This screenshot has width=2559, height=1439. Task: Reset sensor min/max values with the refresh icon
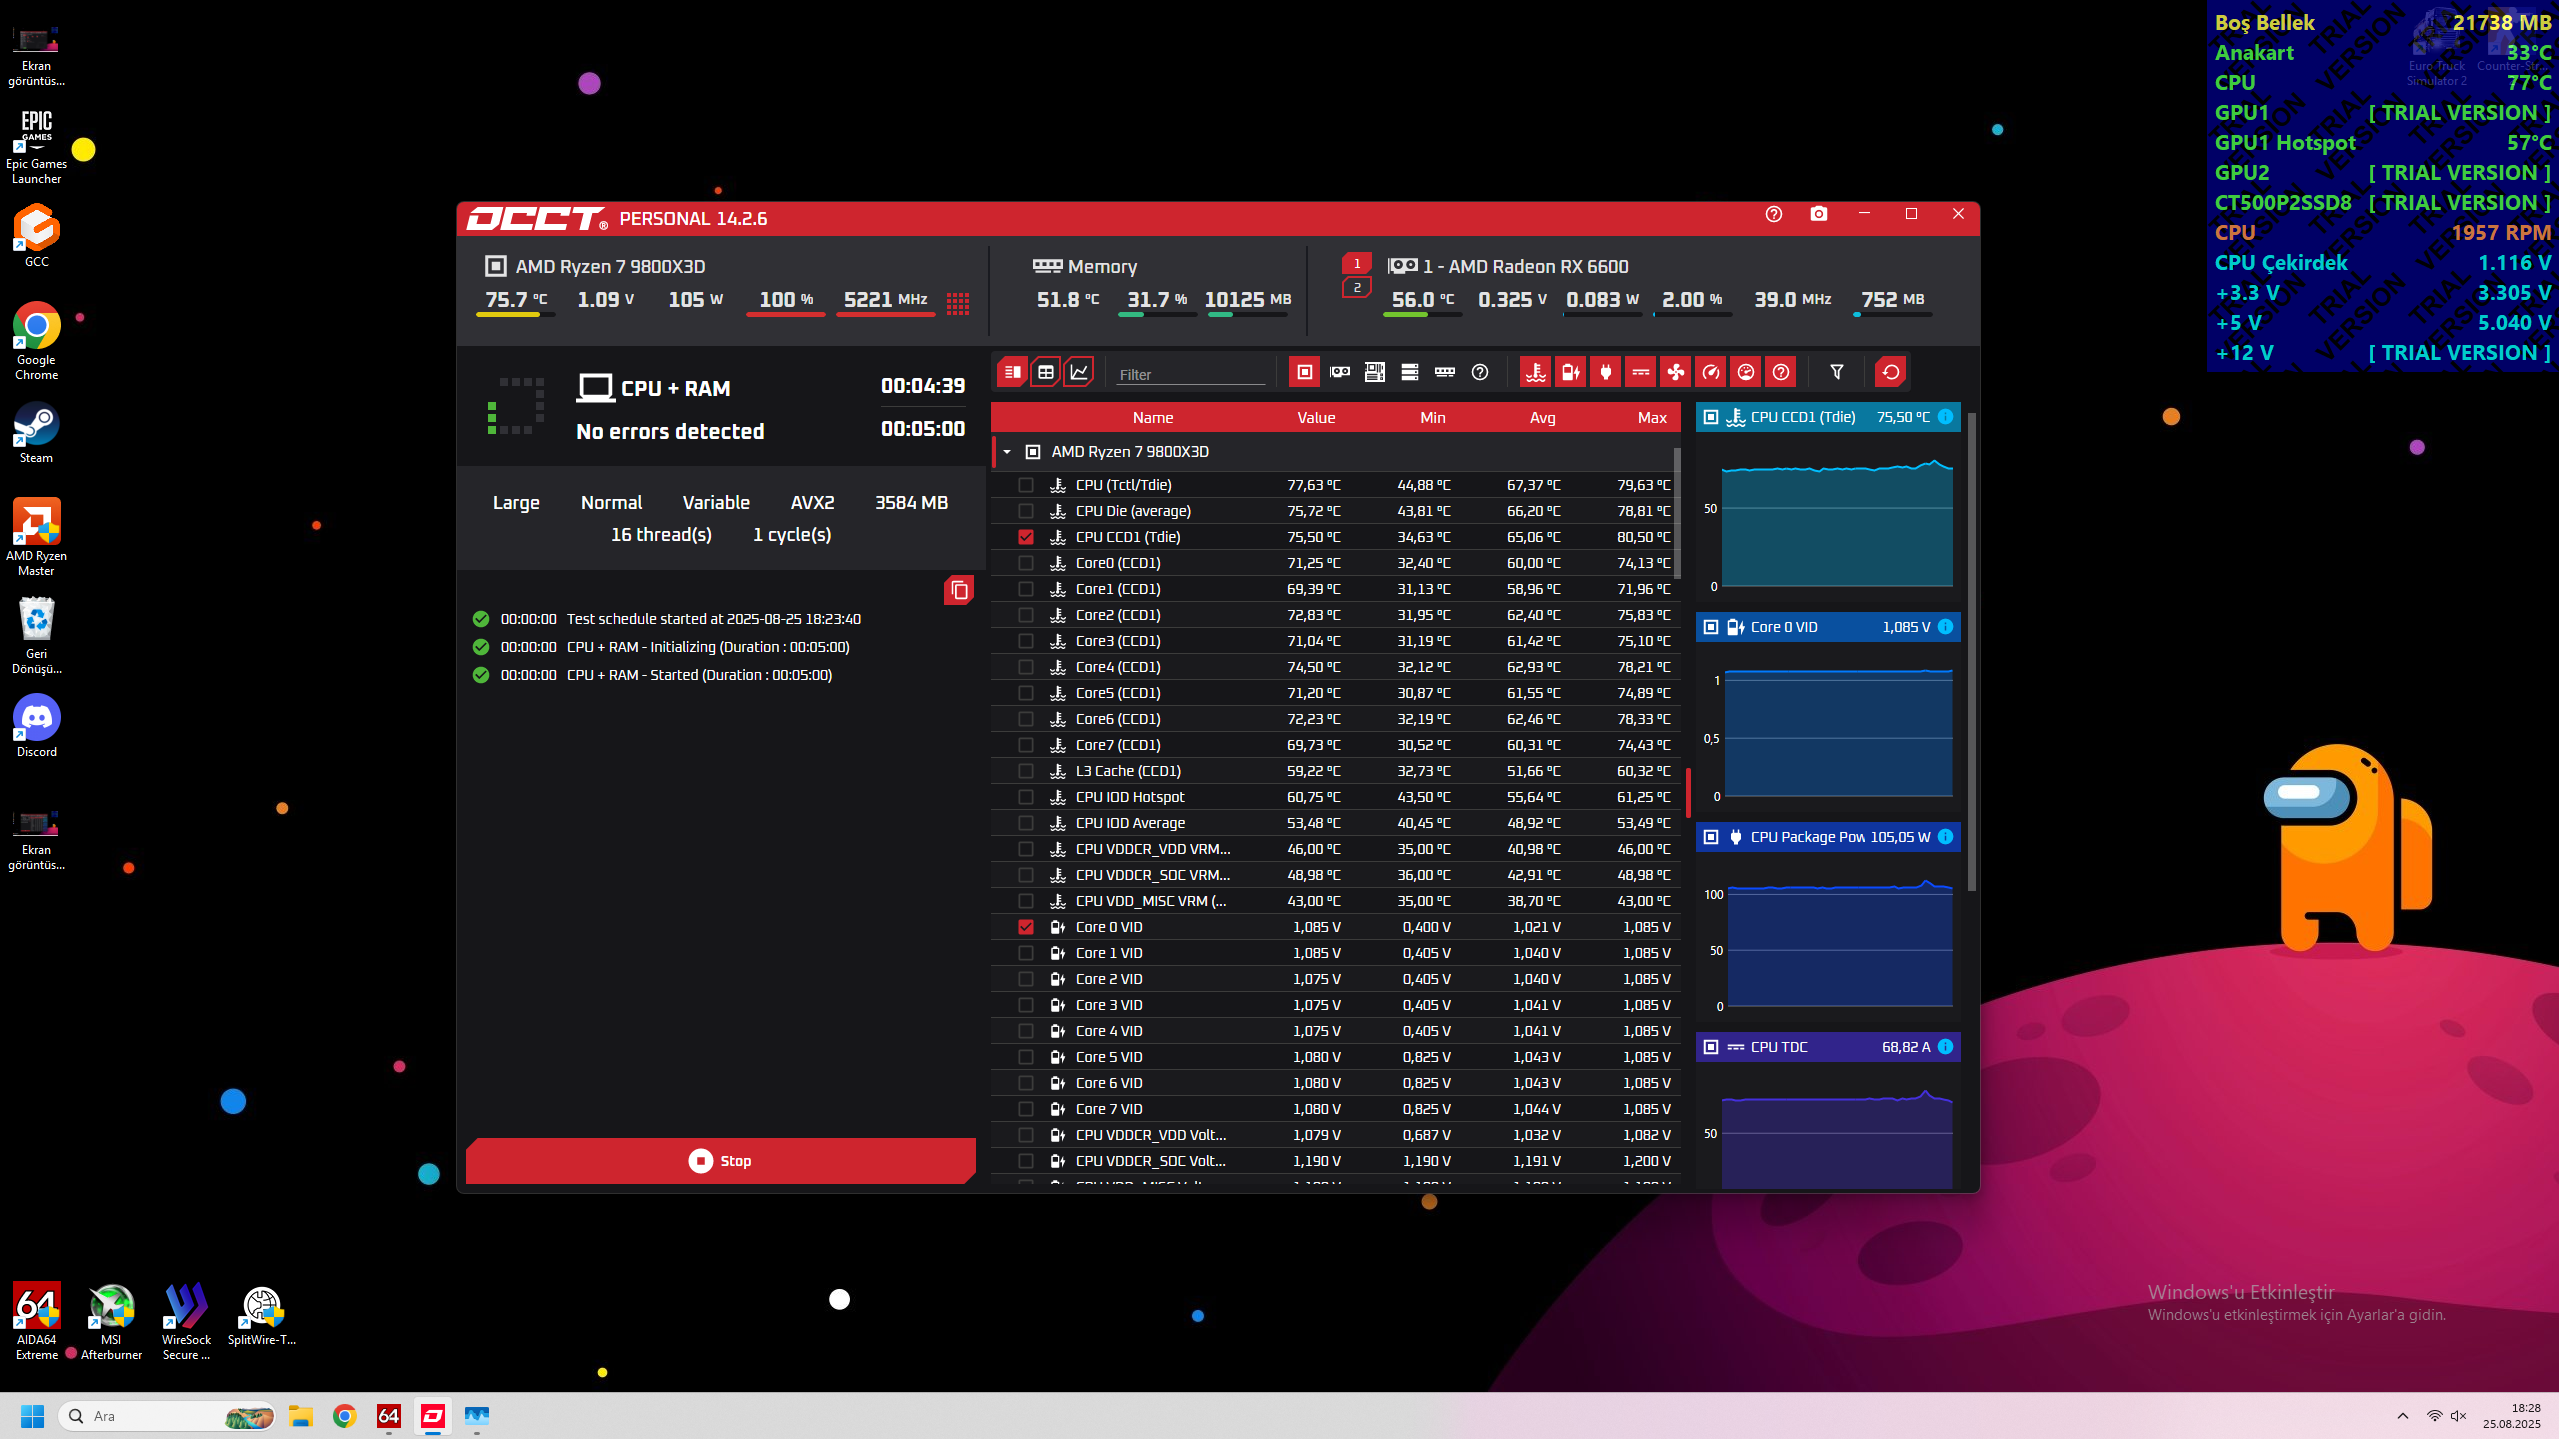tap(1891, 372)
